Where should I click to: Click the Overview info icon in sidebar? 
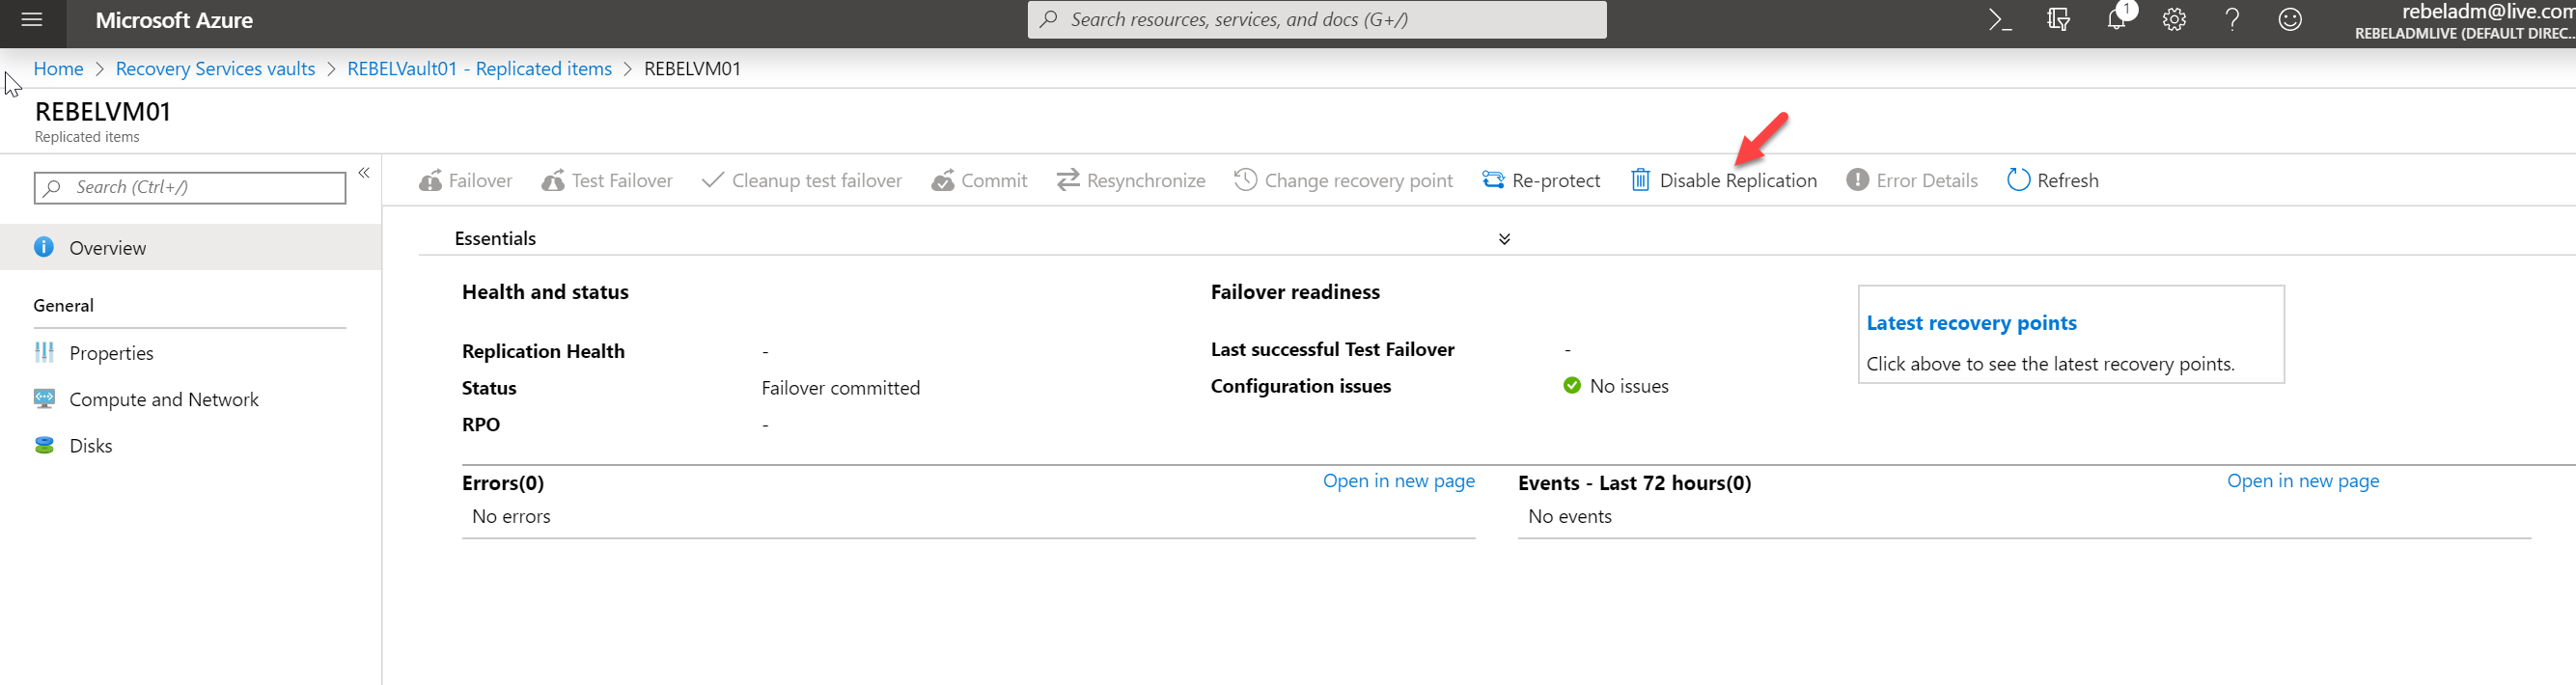coord(44,247)
